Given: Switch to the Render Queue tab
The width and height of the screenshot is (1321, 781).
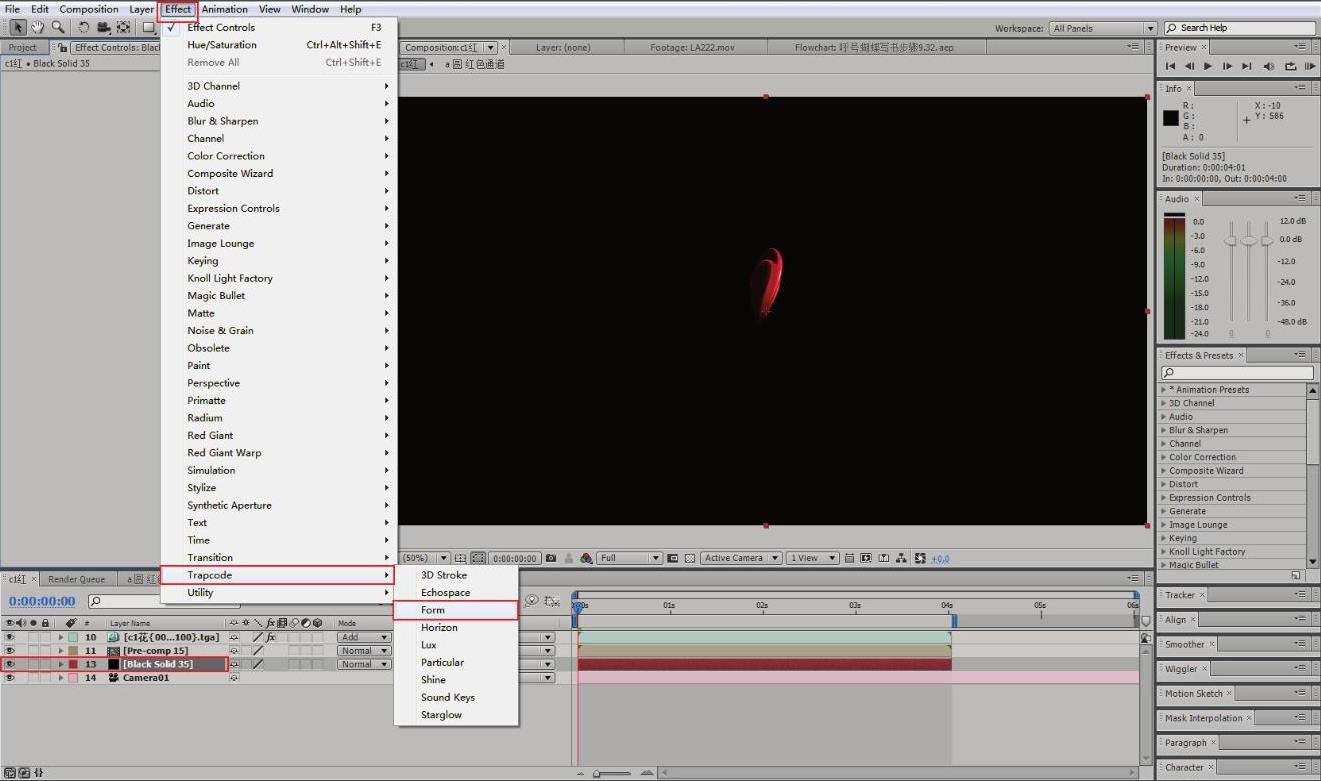Looking at the screenshot, I should tap(76, 579).
